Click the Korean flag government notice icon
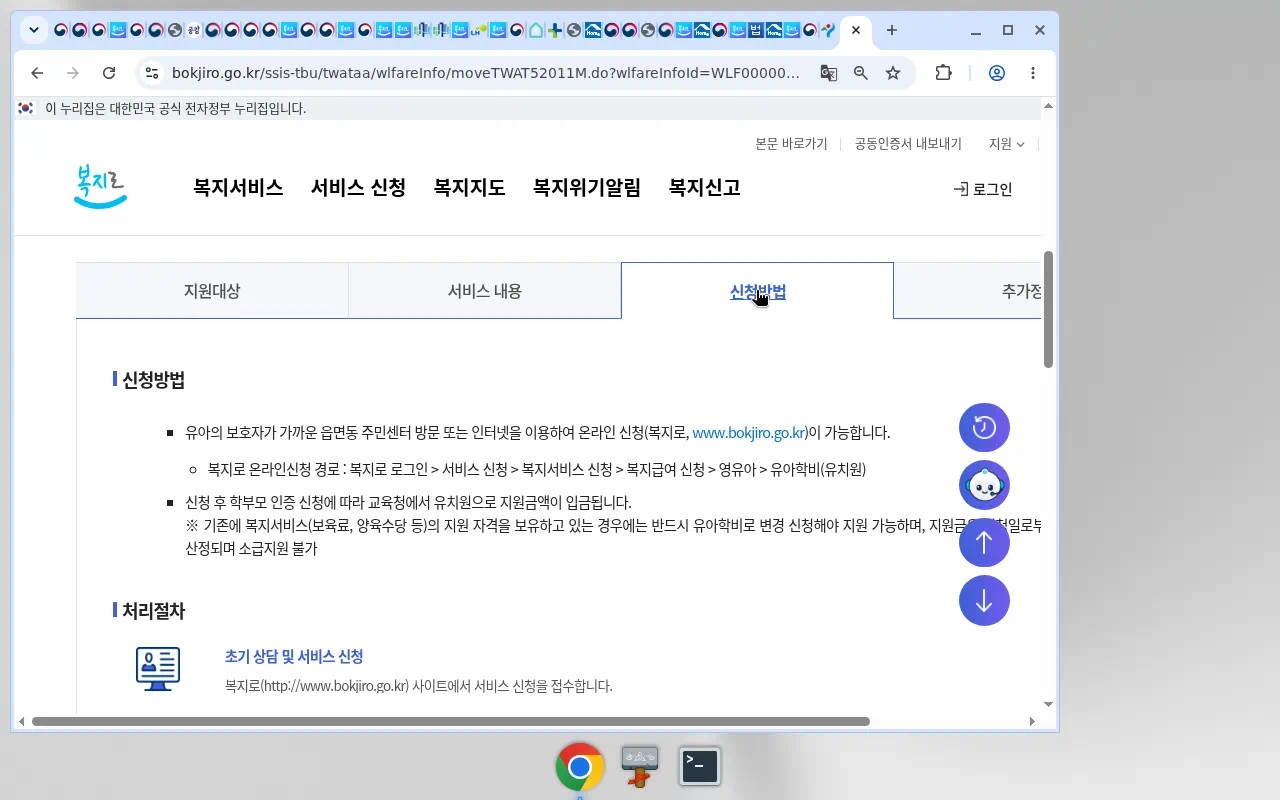Image resolution: width=1280 pixels, height=800 pixels. (x=26, y=108)
